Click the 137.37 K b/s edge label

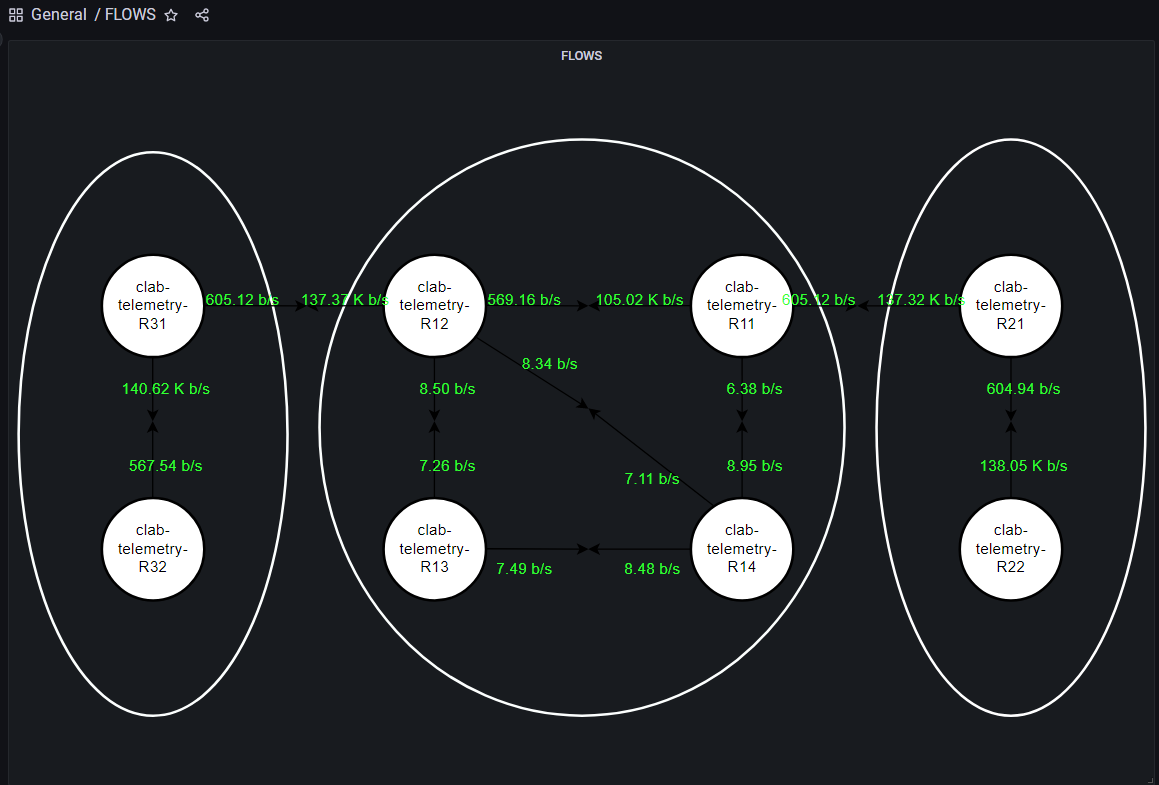click(x=343, y=299)
